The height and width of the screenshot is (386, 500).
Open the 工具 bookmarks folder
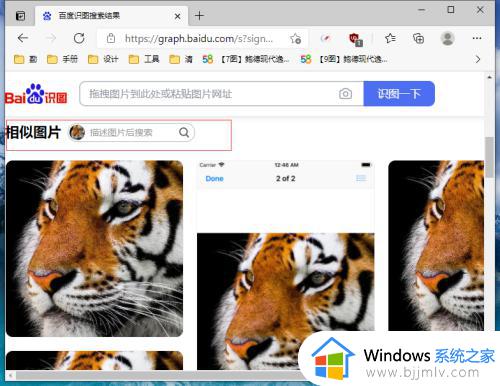(144, 59)
